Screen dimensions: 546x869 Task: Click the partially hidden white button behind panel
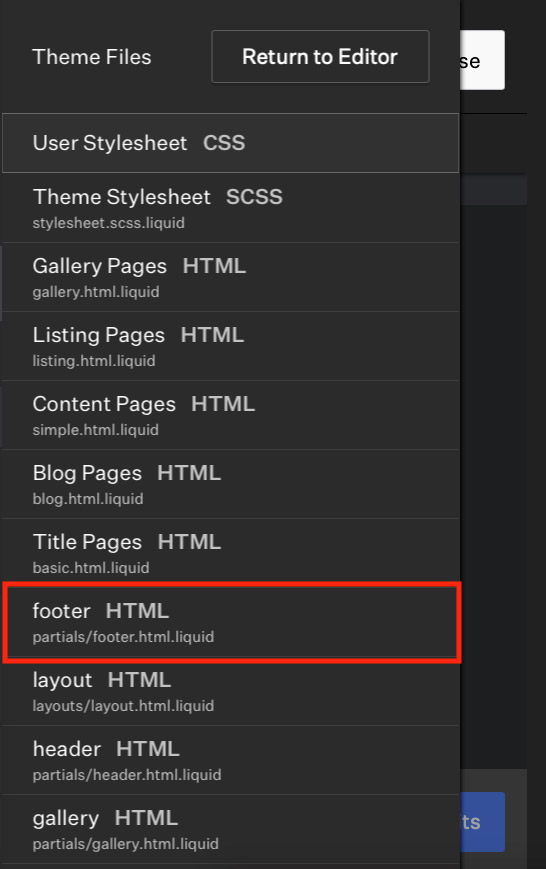[x=482, y=60]
